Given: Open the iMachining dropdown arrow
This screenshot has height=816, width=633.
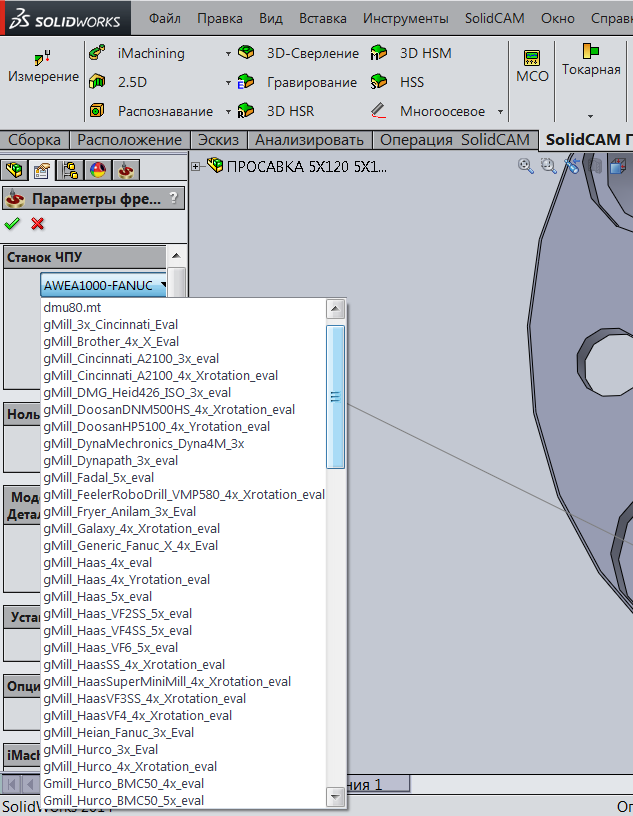Looking at the screenshot, I should (x=228, y=54).
